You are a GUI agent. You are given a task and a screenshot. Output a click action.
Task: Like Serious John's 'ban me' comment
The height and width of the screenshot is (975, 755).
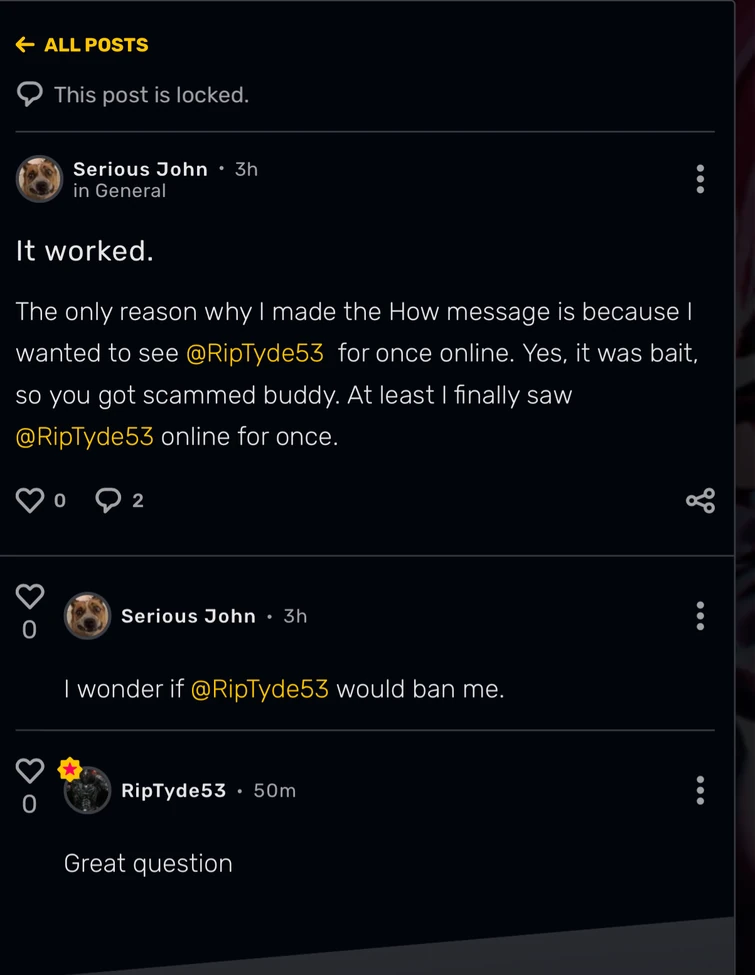coord(30,596)
